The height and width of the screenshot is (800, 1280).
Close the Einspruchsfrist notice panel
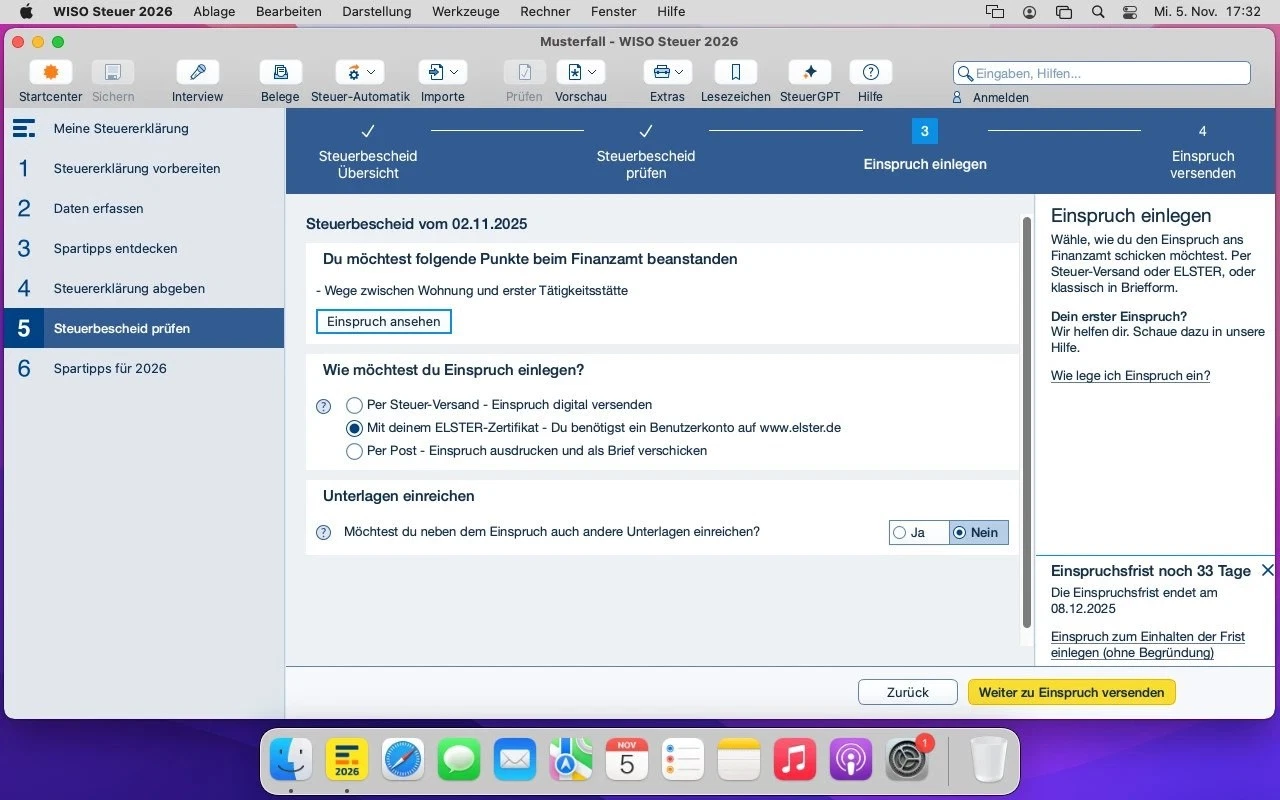[1267, 570]
